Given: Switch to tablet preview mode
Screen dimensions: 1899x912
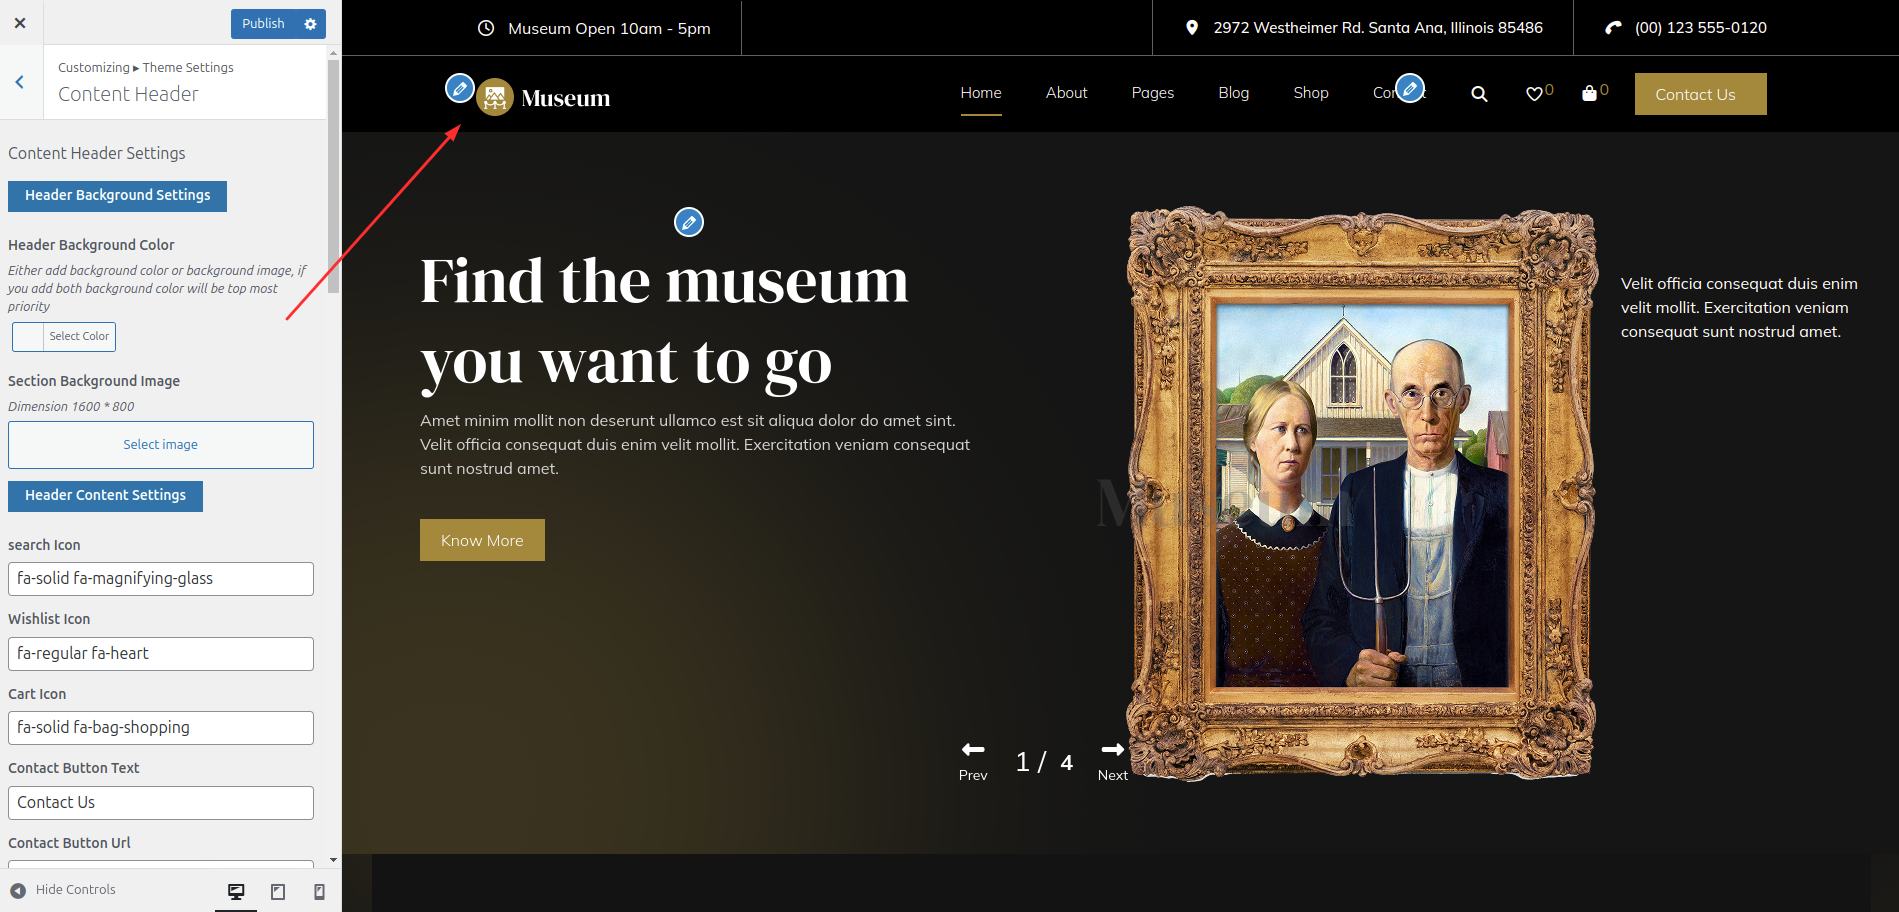Looking at the screenshot, I should pos(278,891).
